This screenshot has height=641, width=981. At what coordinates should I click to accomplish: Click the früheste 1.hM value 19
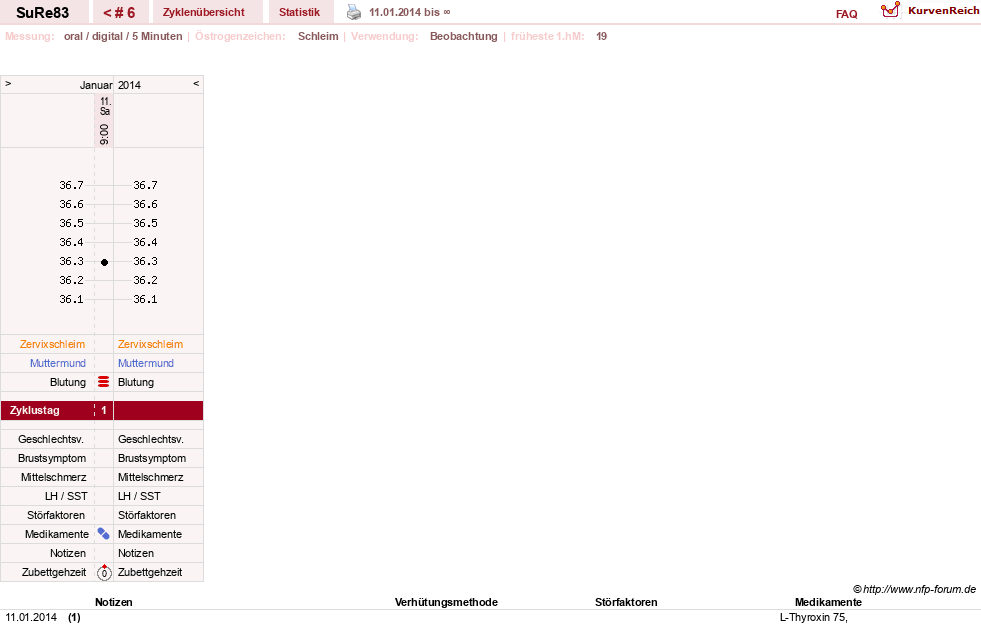[601, 36]
